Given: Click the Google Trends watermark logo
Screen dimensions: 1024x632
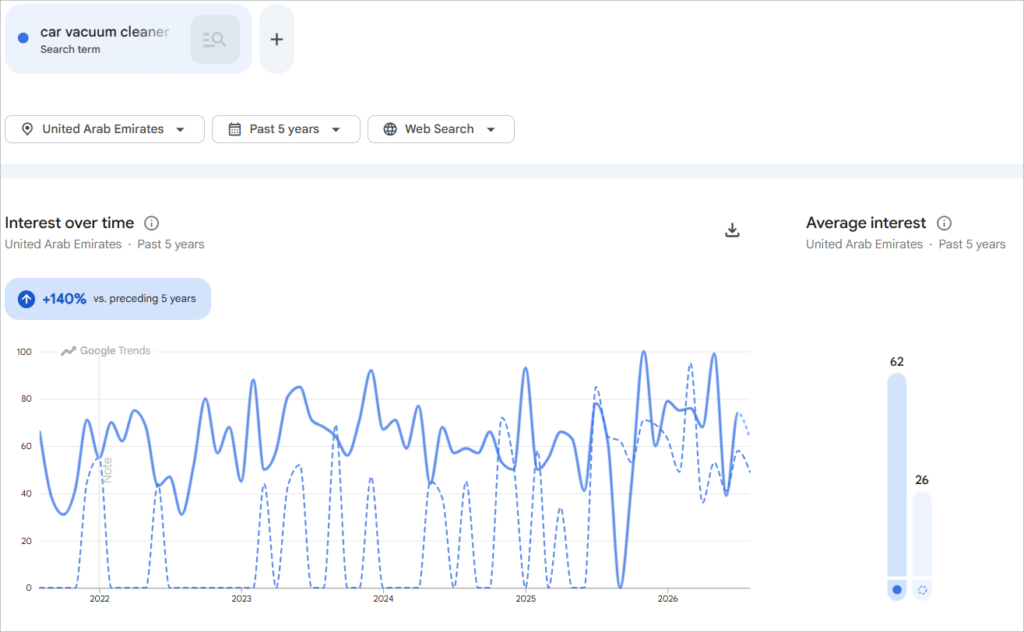Looking at the screenshot, I should coord(106,351).
